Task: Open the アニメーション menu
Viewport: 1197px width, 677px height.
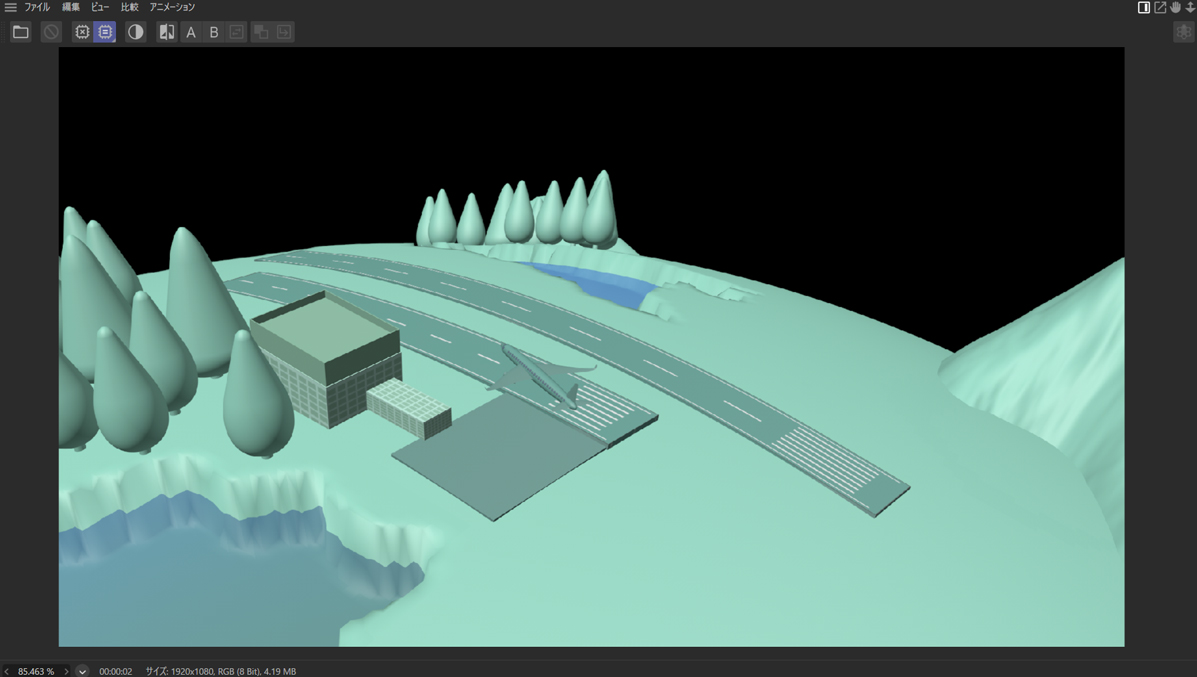Action: 172,7
